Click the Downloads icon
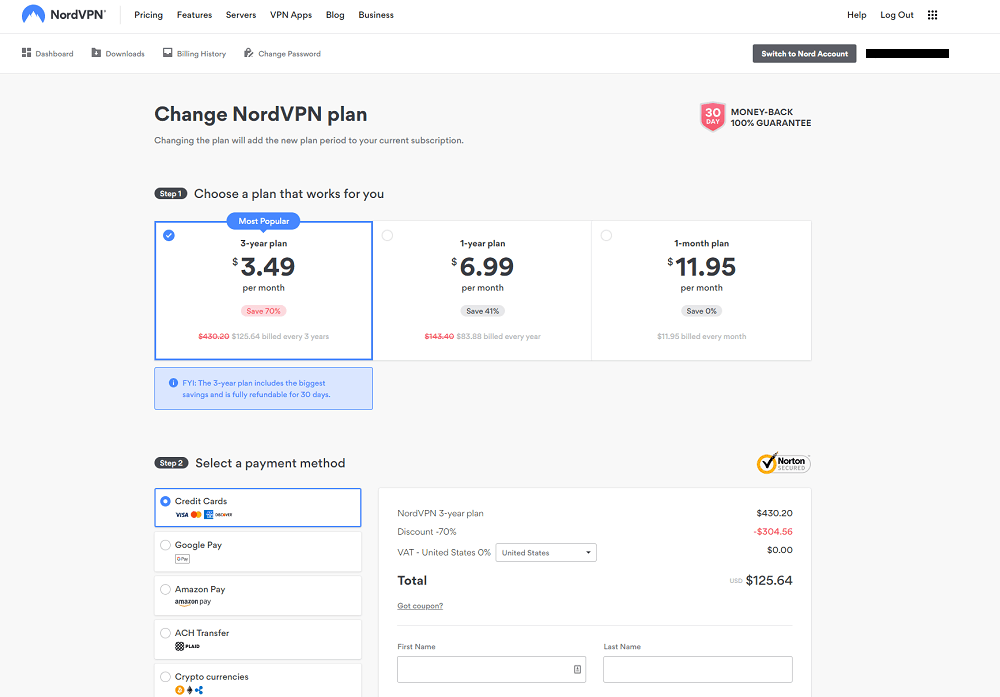Viewport: 1000px width, 697px height. (x=96, y=53)
